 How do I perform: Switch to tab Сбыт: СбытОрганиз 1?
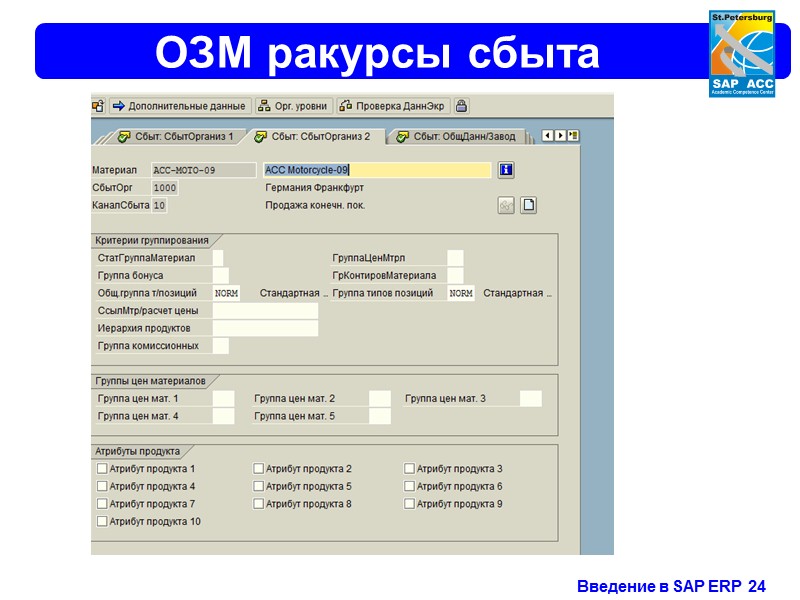tap(177, 137)
